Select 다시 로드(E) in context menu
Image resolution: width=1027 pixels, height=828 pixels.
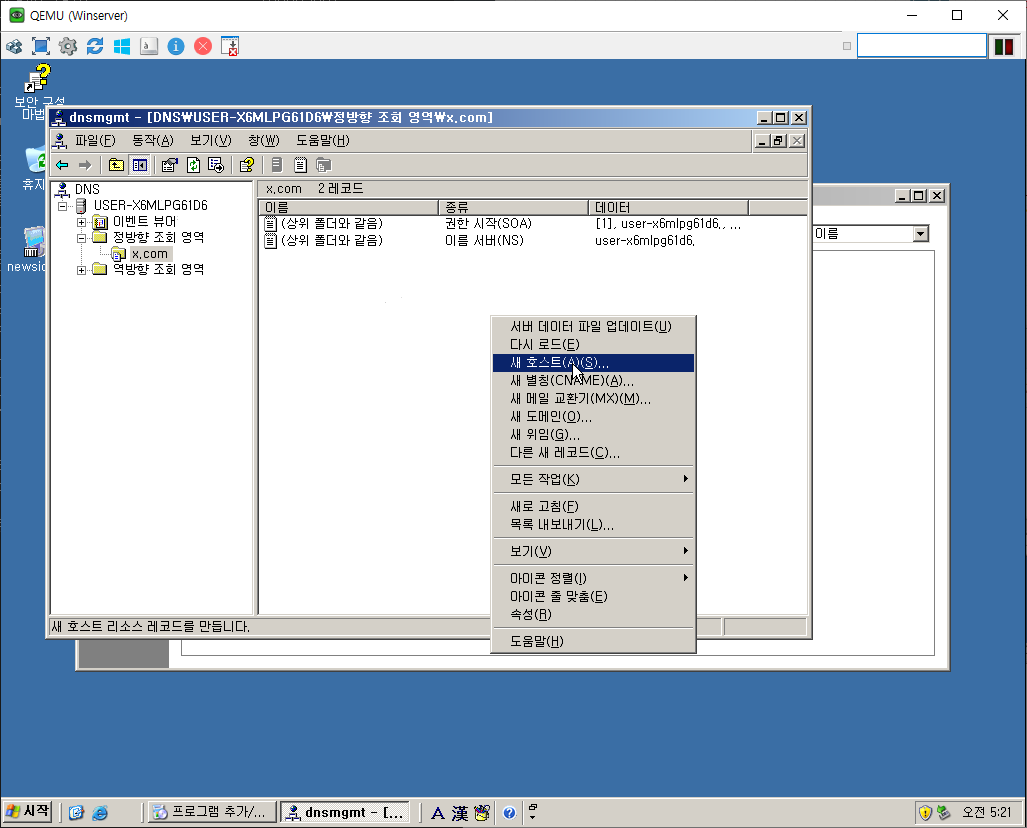tap(593, 345)
